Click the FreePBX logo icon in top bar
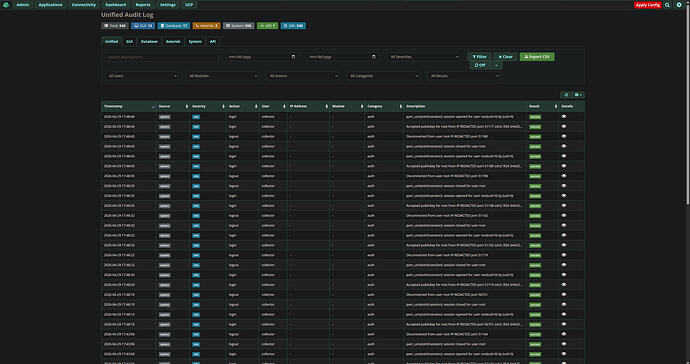Image resolution: width=690 pixels, height=364 pixels. [6, 5]
